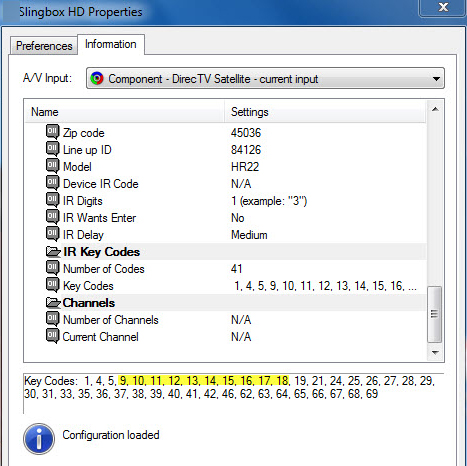Click the component input icon in dropdown

tap(97, 79)
